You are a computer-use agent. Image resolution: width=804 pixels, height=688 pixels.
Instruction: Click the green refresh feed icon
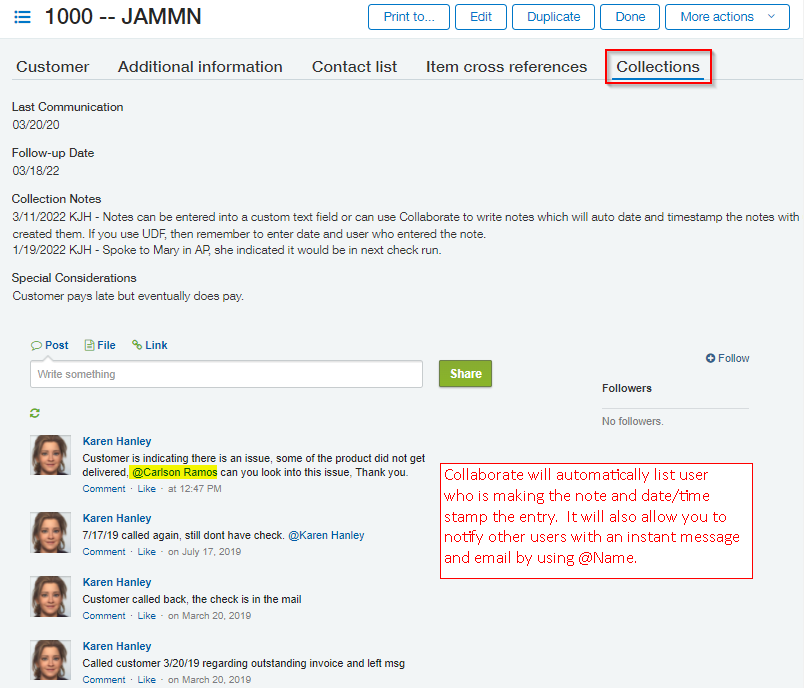click(36, 412)
